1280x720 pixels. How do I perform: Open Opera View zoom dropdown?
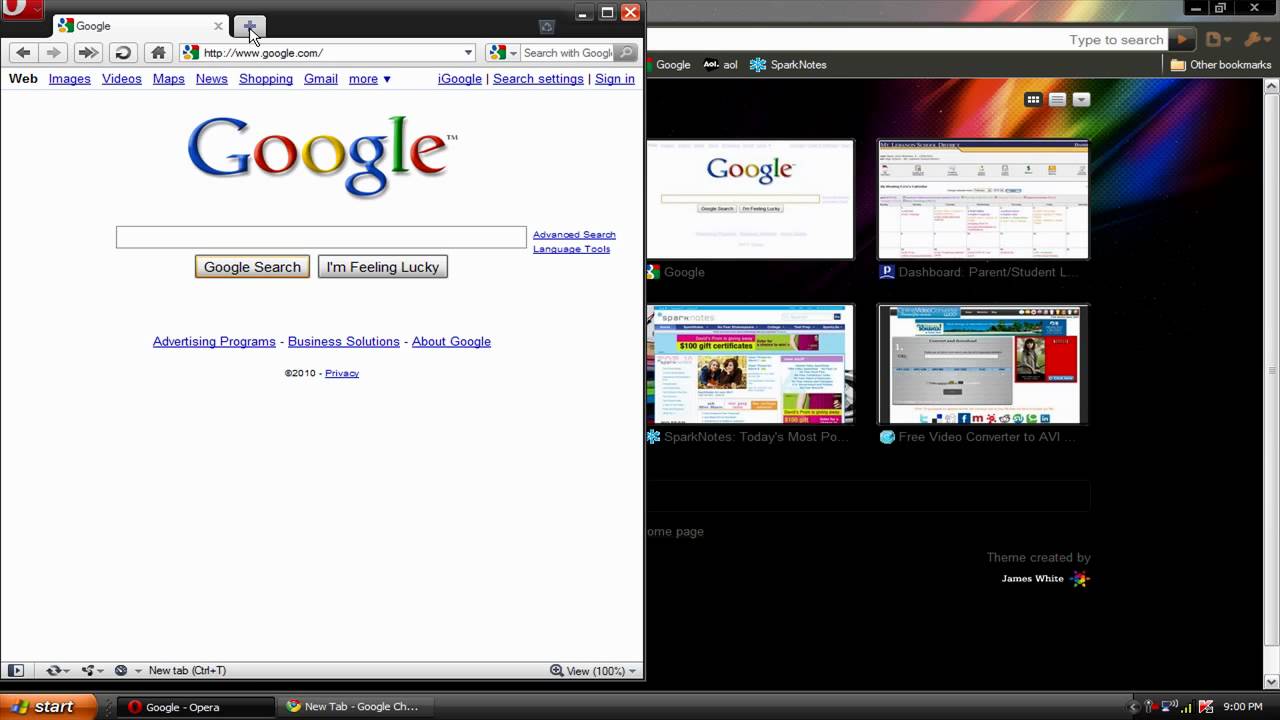click(593, 671)
